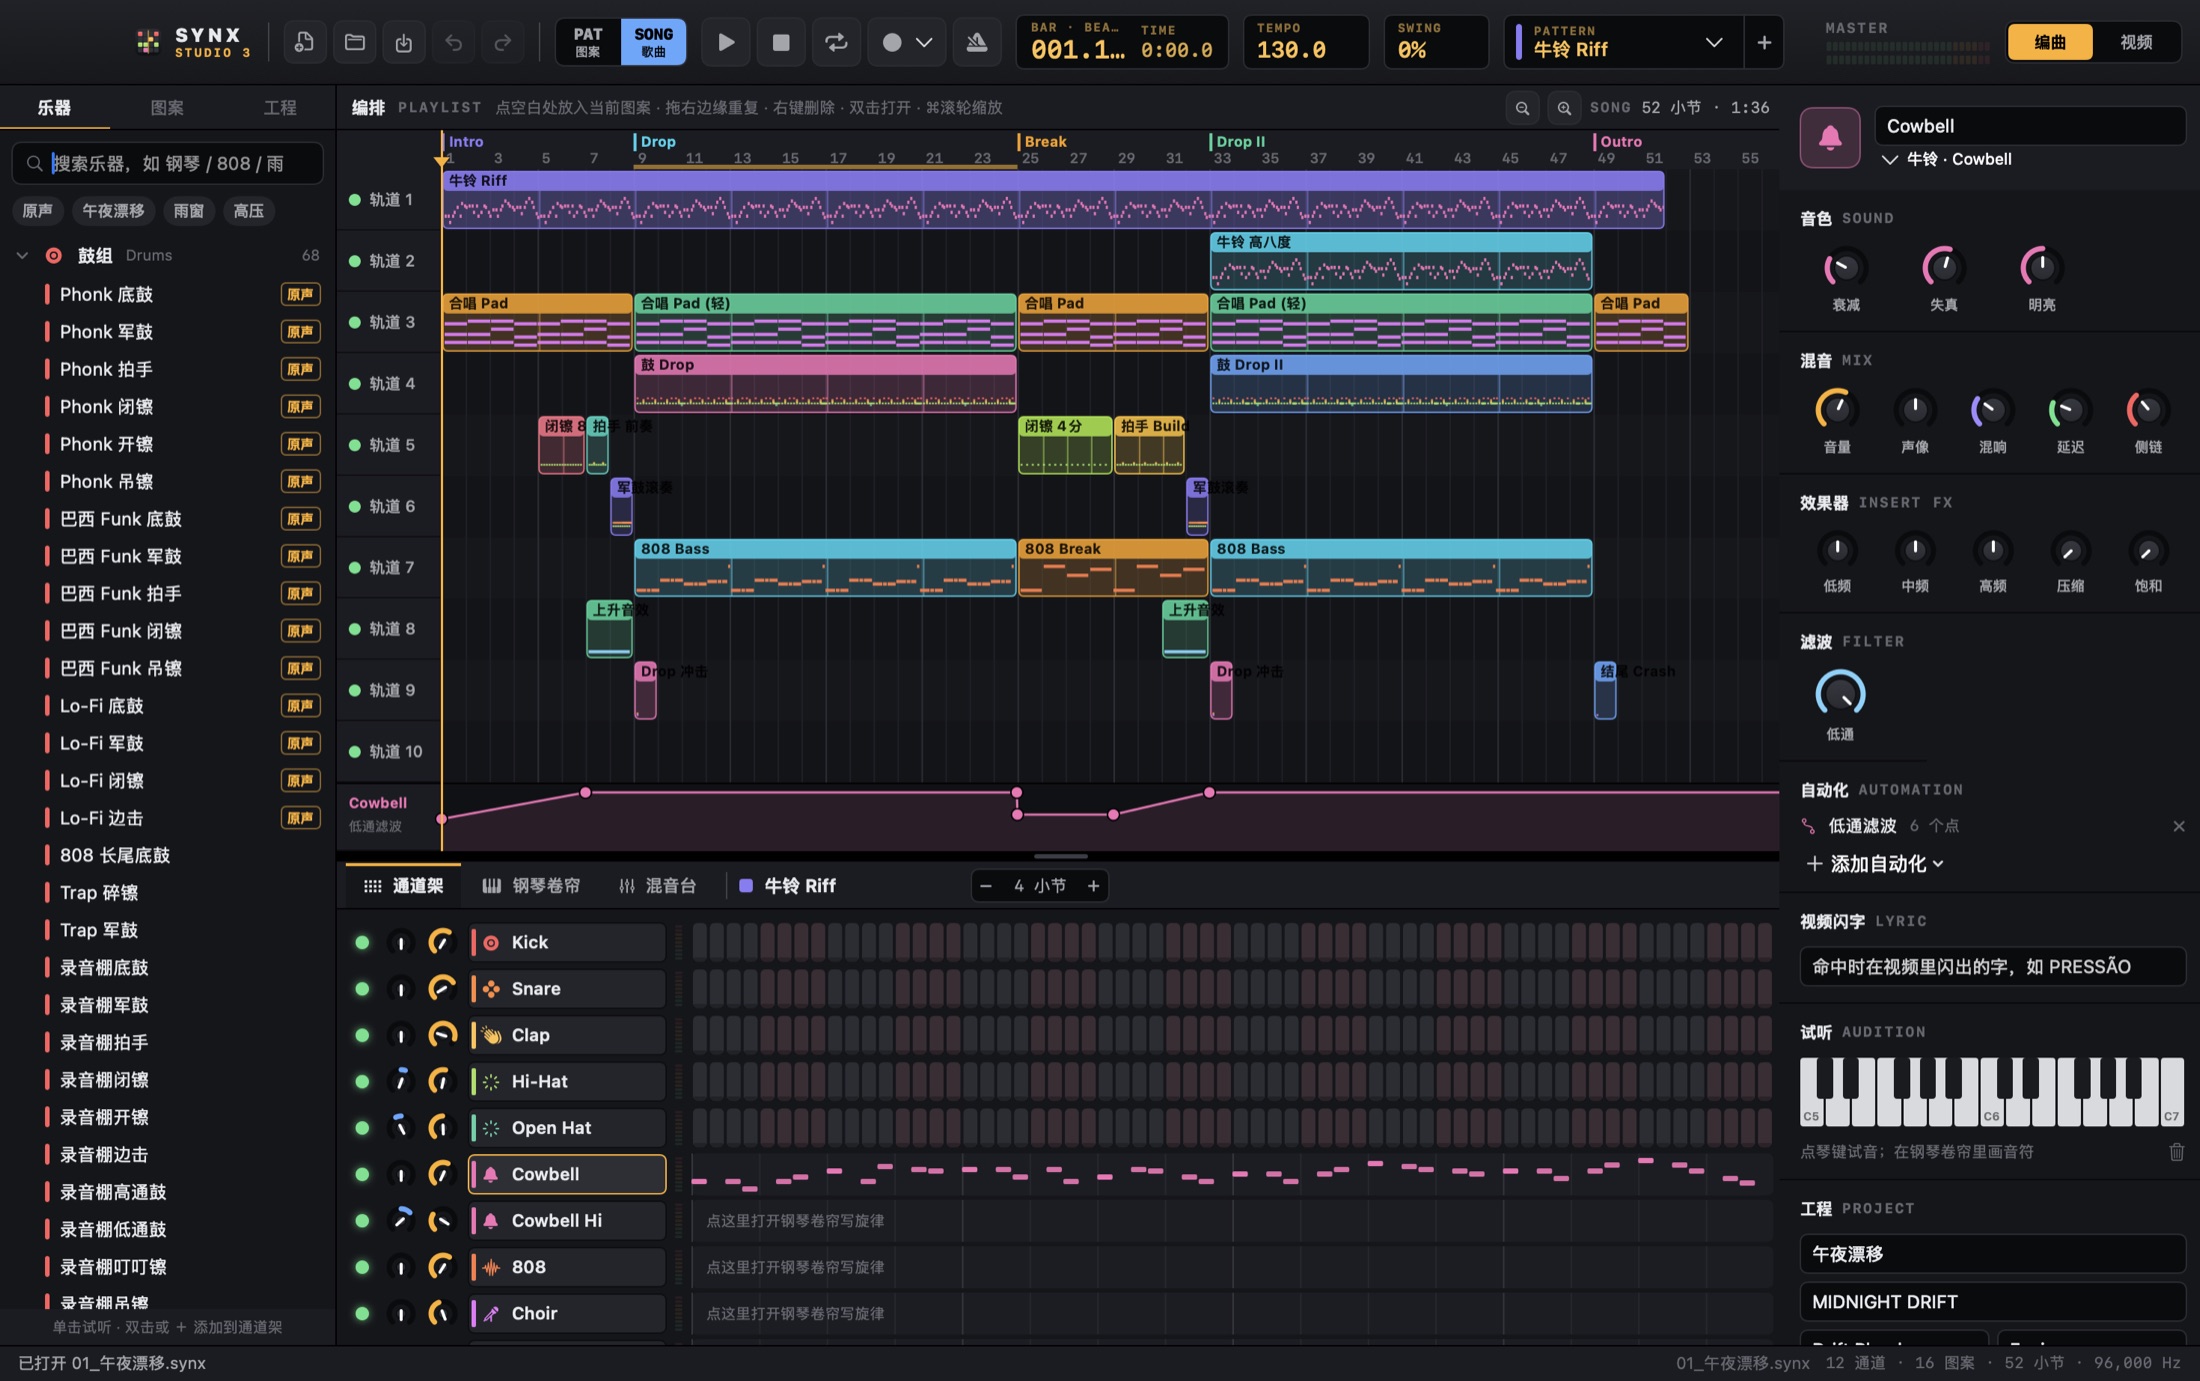Select the 808 channel
The height and width of the screenshot is (1381, 2200).
(x=567, y=1267)
